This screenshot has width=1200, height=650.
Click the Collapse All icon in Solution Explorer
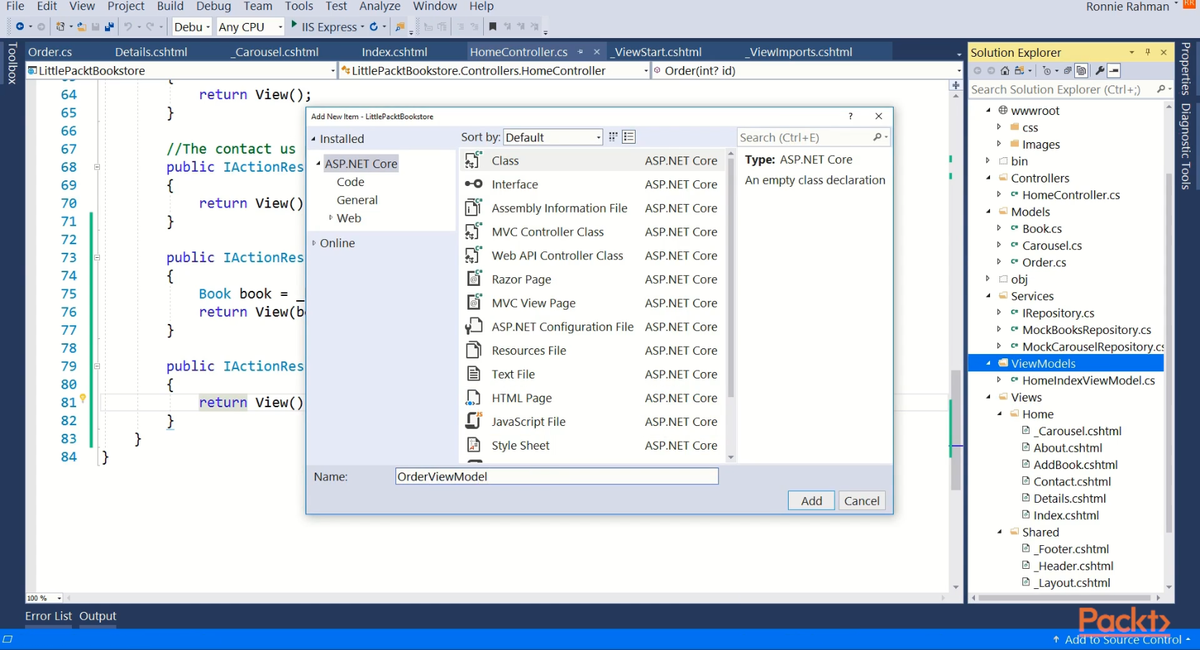point(1067,71)
